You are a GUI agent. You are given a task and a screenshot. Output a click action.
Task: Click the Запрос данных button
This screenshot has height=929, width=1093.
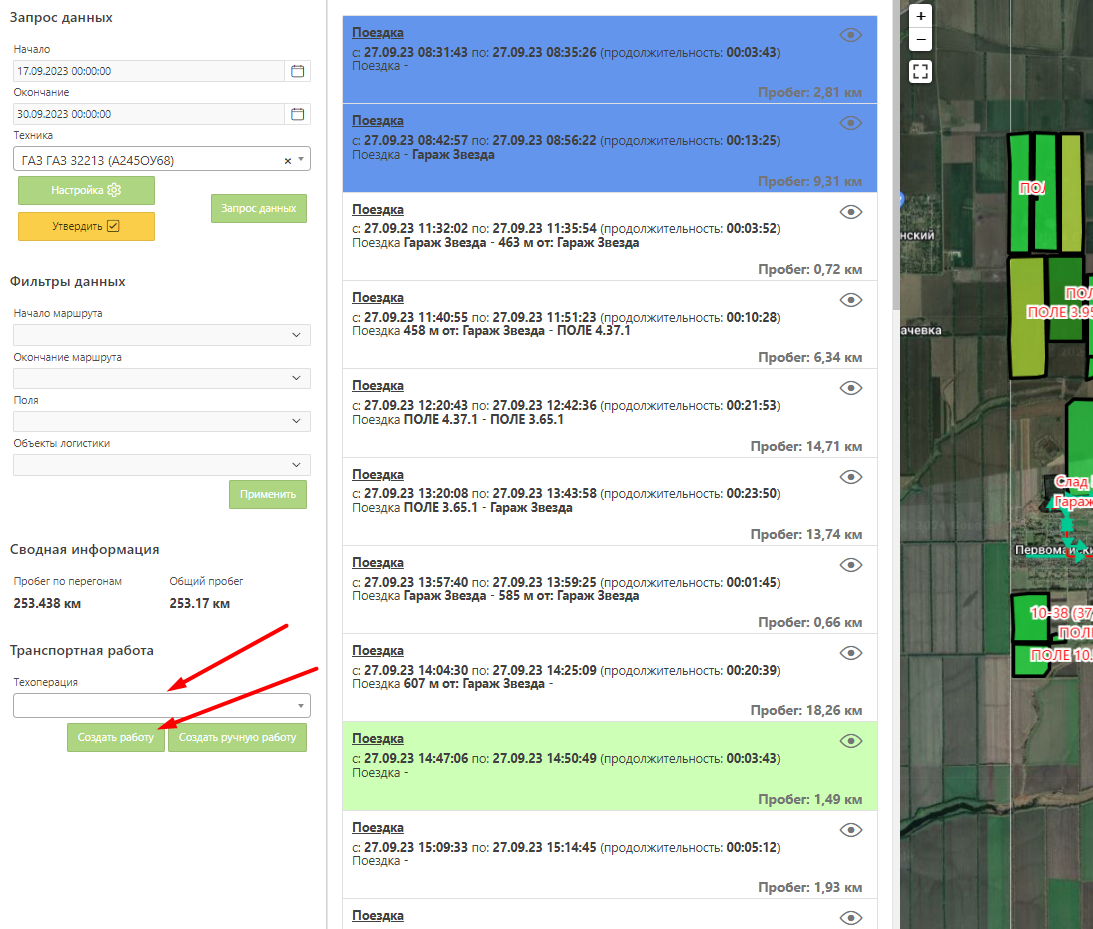point(258,208)
